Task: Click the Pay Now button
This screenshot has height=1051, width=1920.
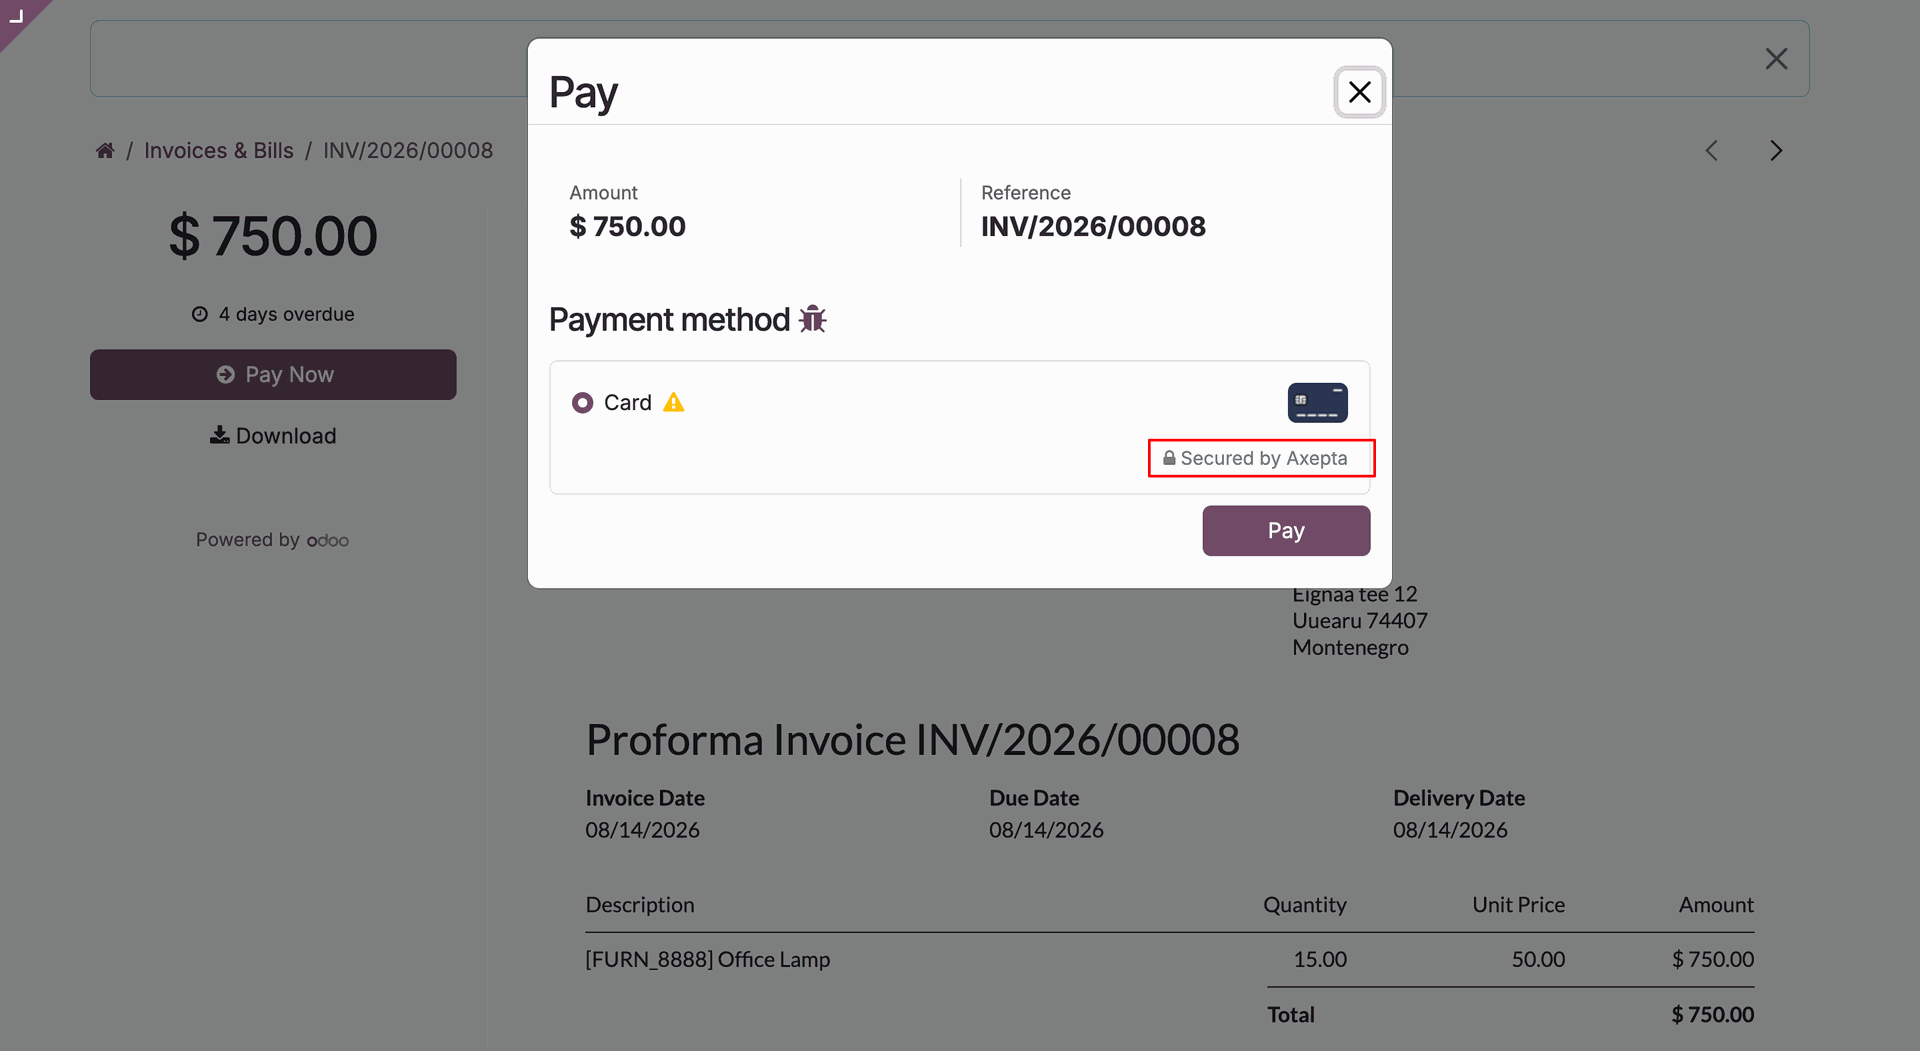Action: pos(273,375)
